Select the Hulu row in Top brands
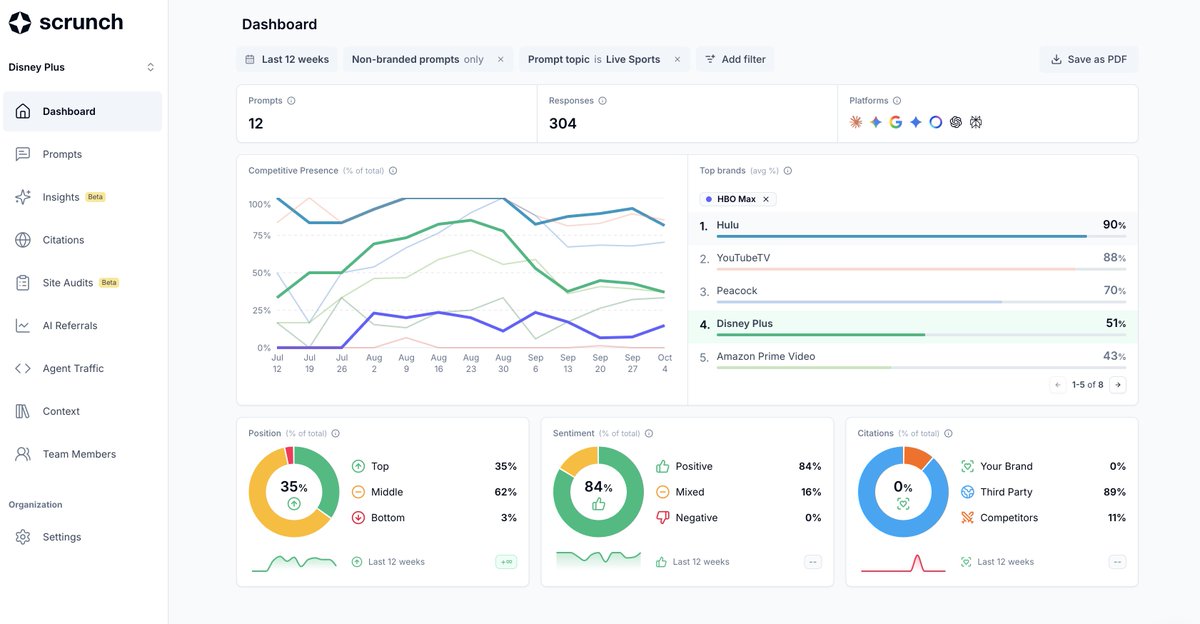 pos(913,228)
